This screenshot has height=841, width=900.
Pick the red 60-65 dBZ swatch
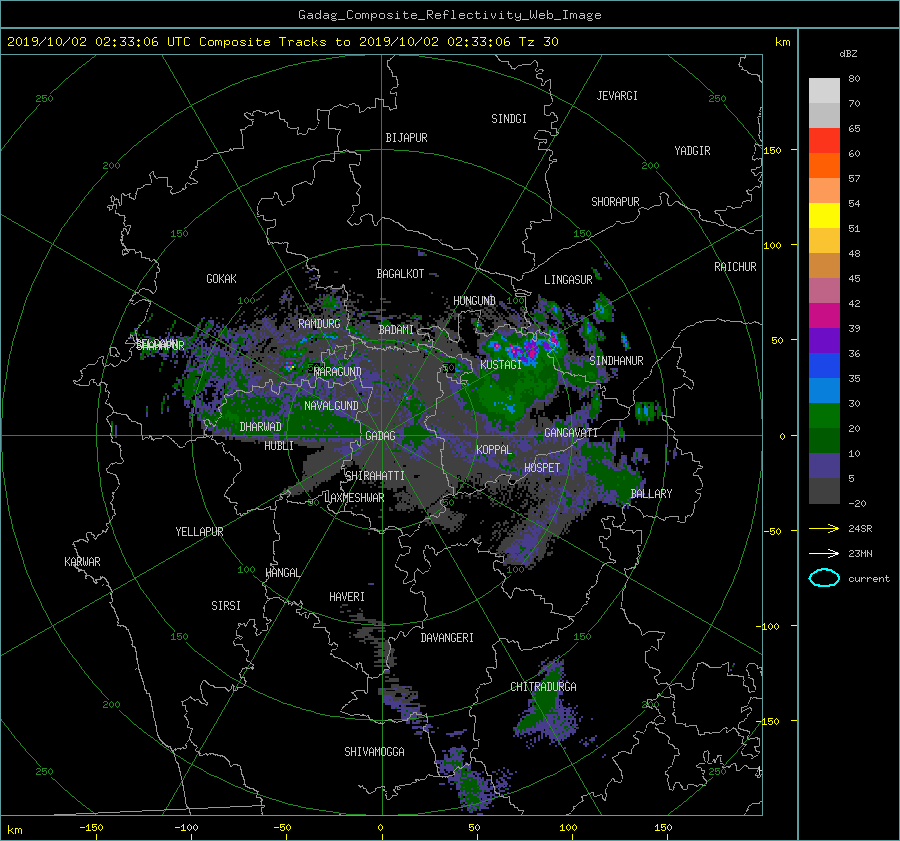pyautogui.click(x=824, y=140)
